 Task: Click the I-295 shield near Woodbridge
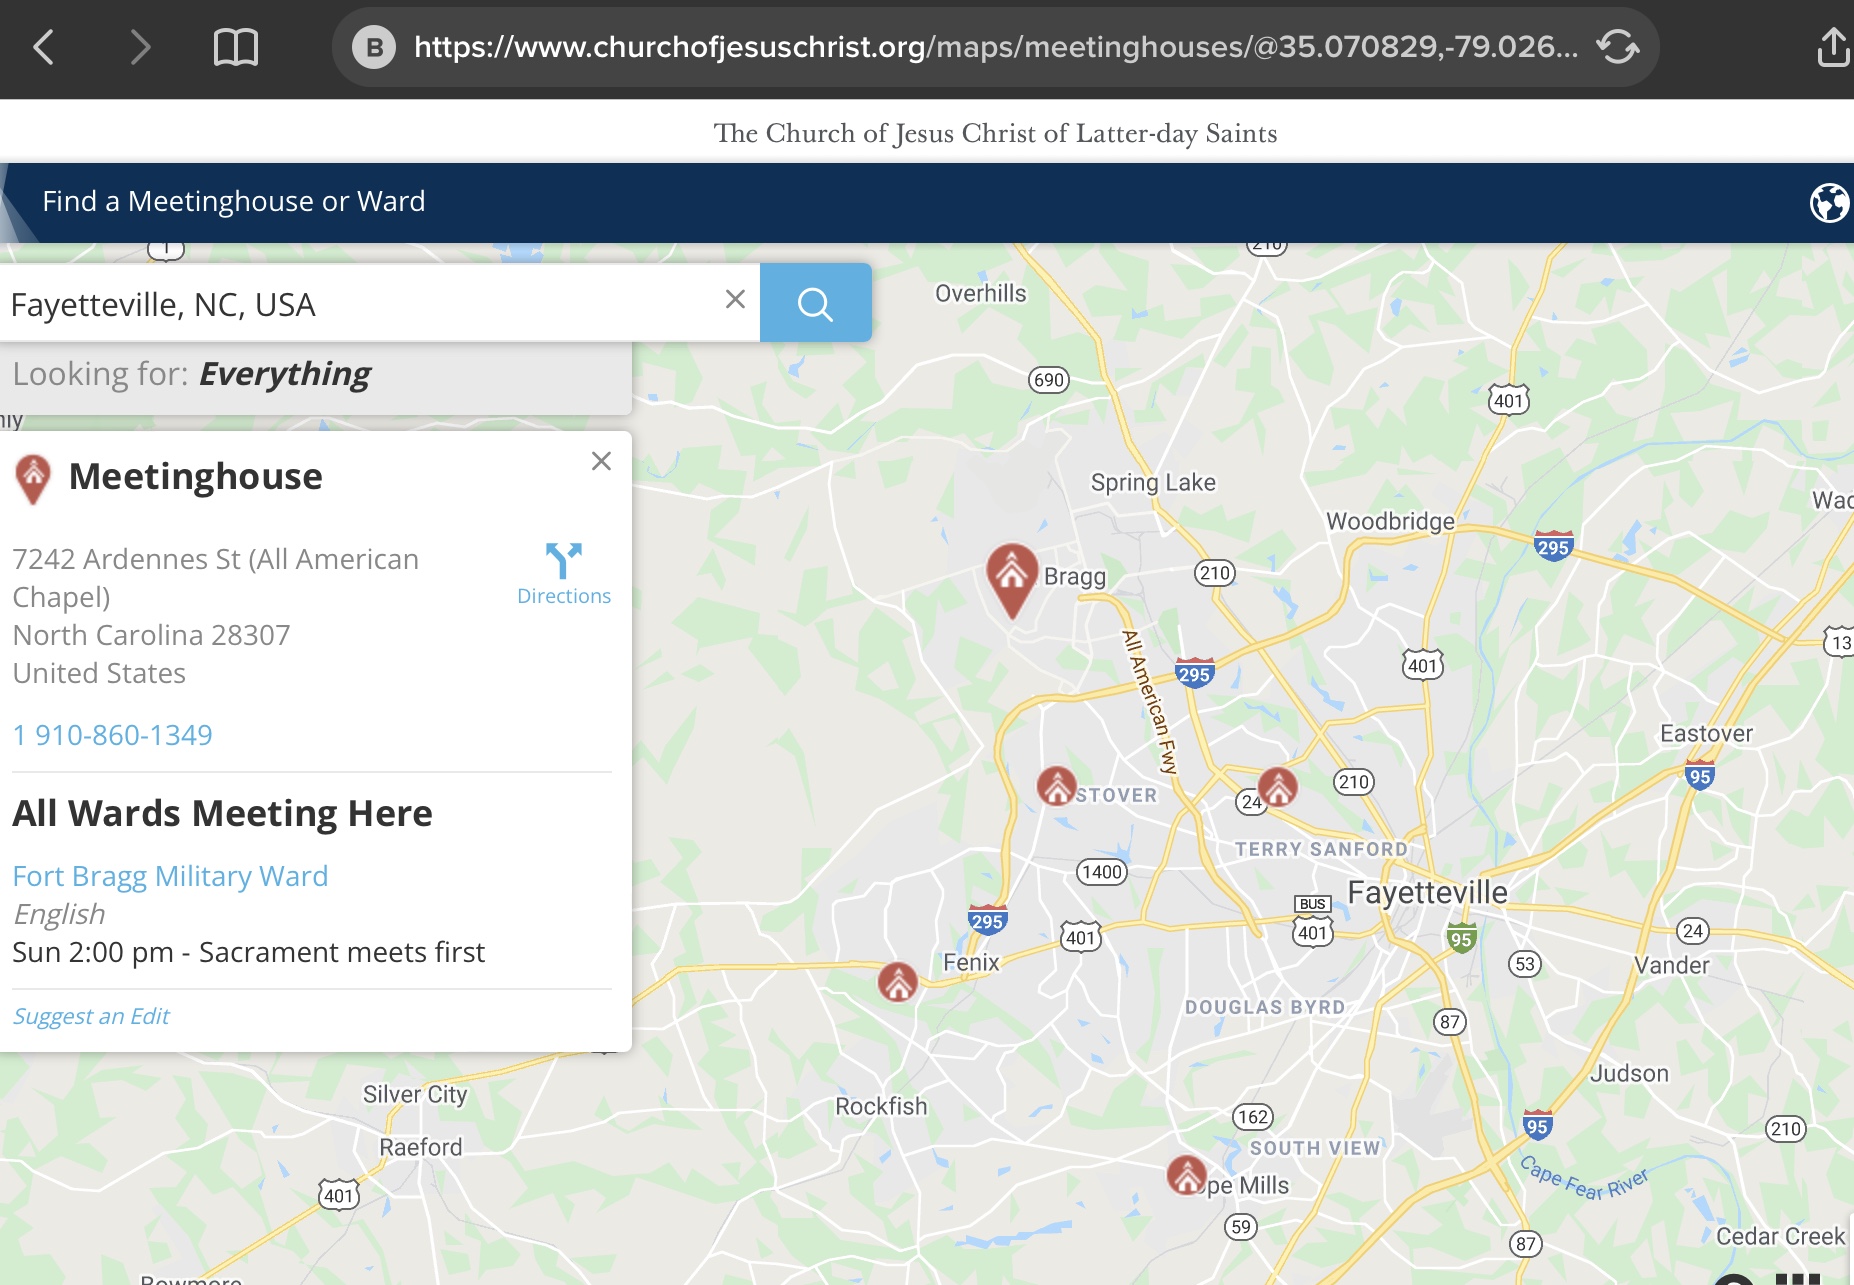point(1553,546)
